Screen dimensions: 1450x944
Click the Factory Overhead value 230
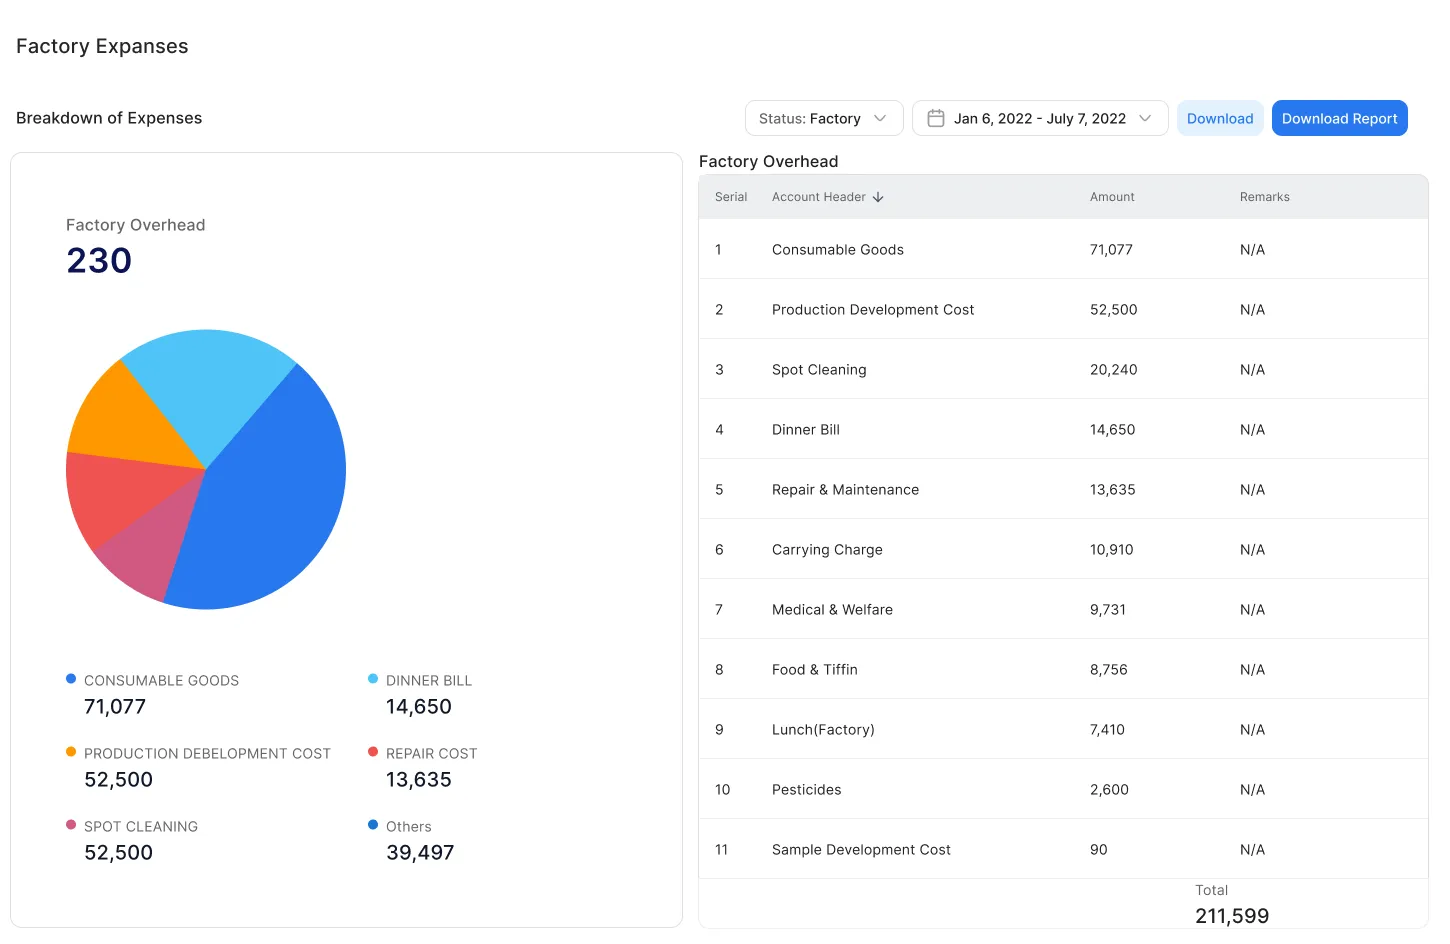98,260
